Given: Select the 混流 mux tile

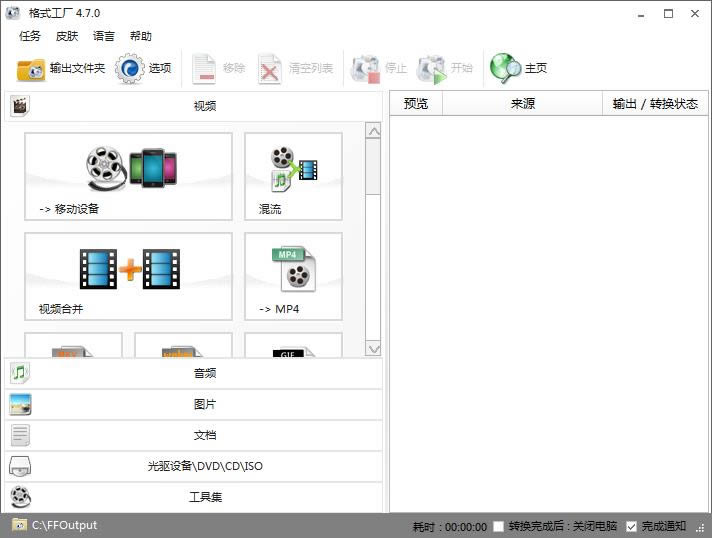Looking at the screenshot, I should pyautogui.click(x=293, y=177).
